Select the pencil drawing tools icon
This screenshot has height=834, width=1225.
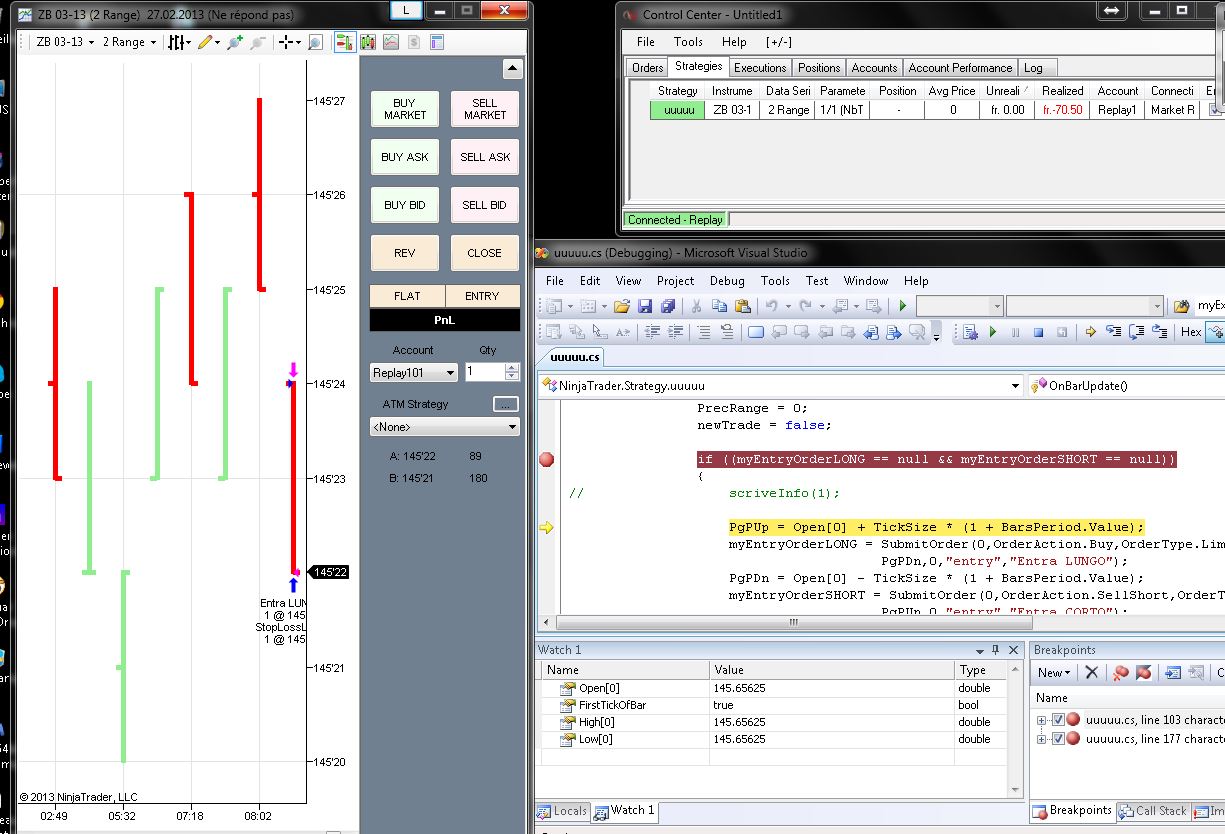click(207, 42)
